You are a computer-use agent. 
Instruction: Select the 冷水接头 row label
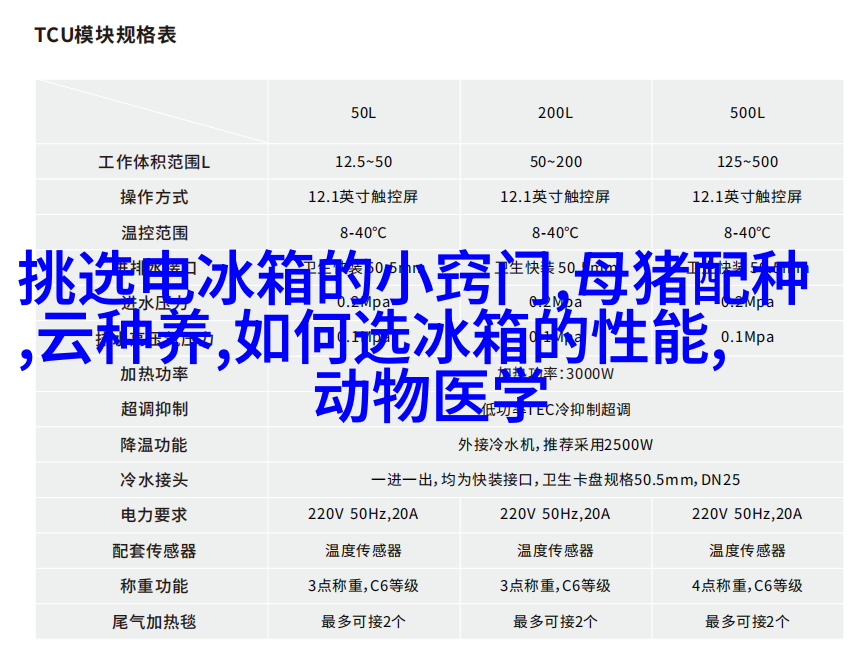[154, 480]
